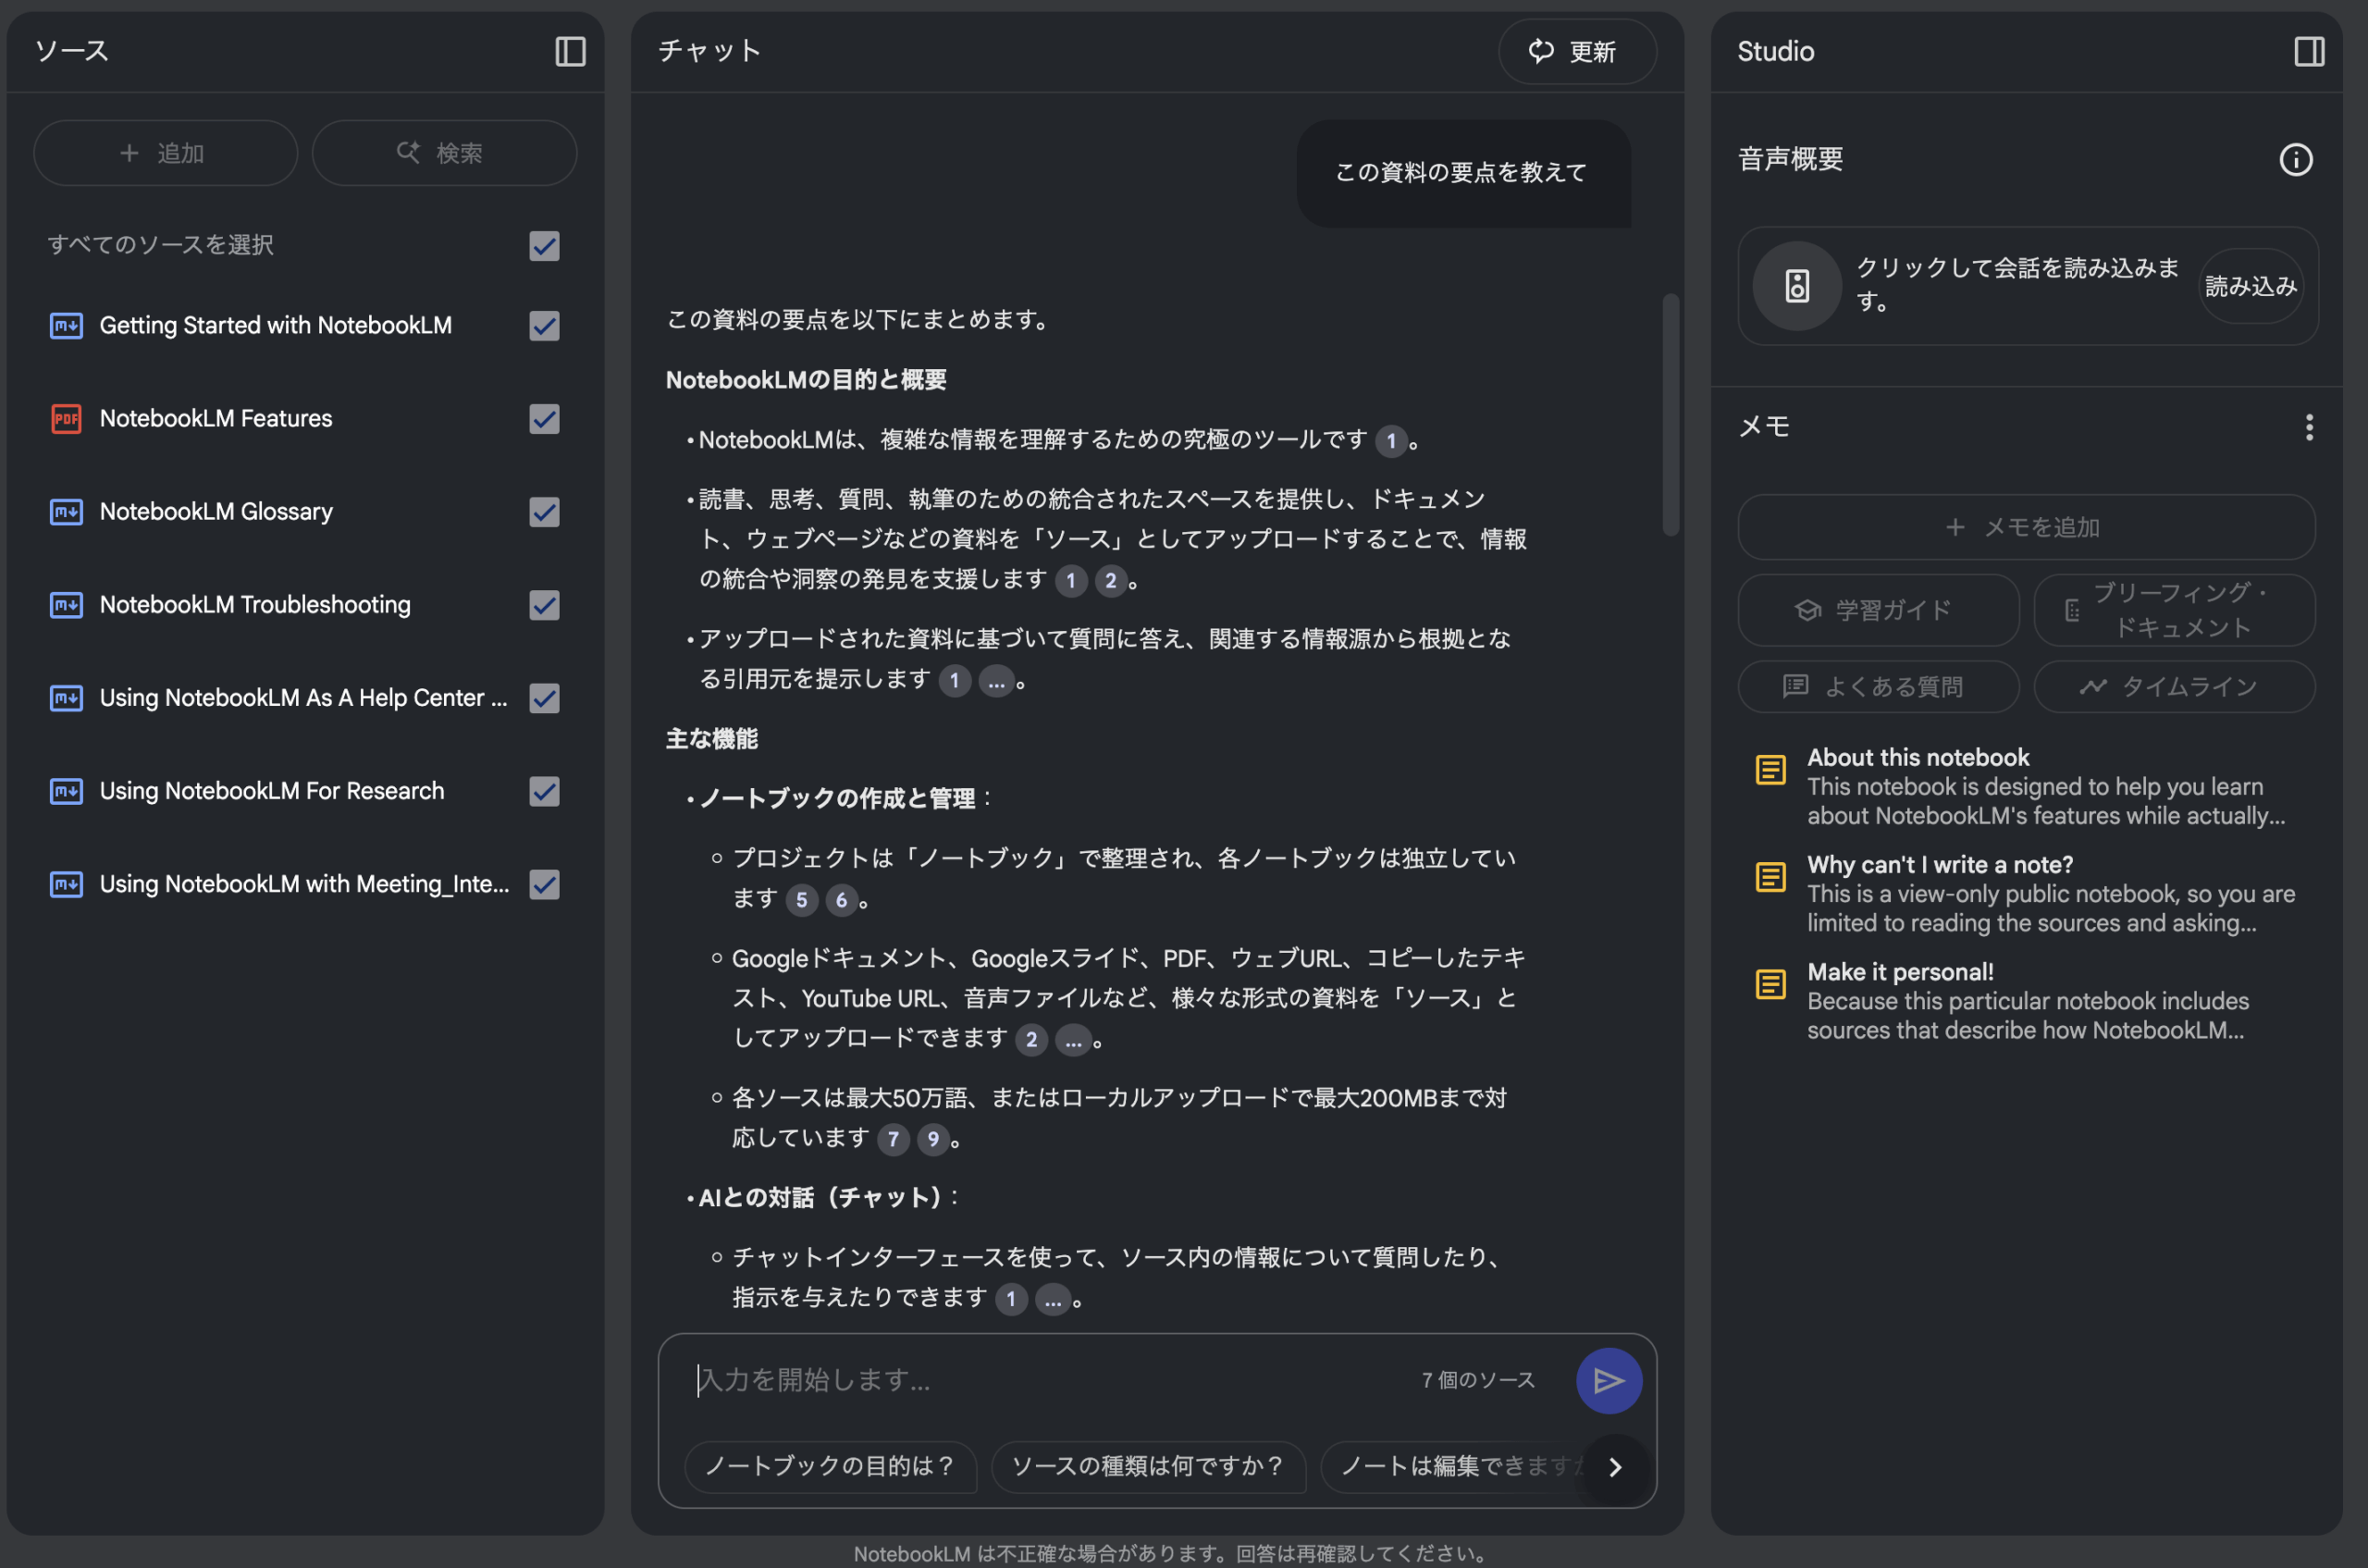Click markdown icon of Using NotebookLM As A Help Center

[66, 698]
